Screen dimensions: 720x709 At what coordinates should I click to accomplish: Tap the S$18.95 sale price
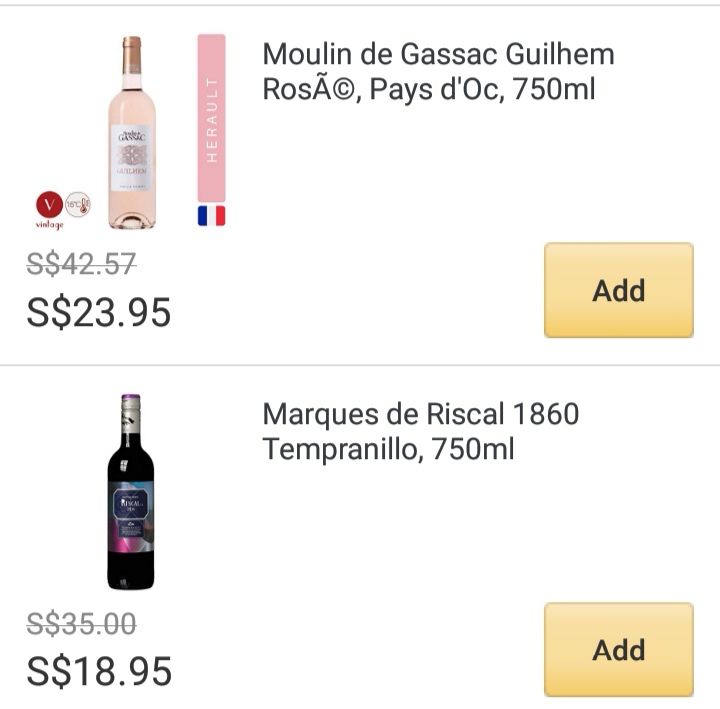pyautogui.click(x=99, y=672)
